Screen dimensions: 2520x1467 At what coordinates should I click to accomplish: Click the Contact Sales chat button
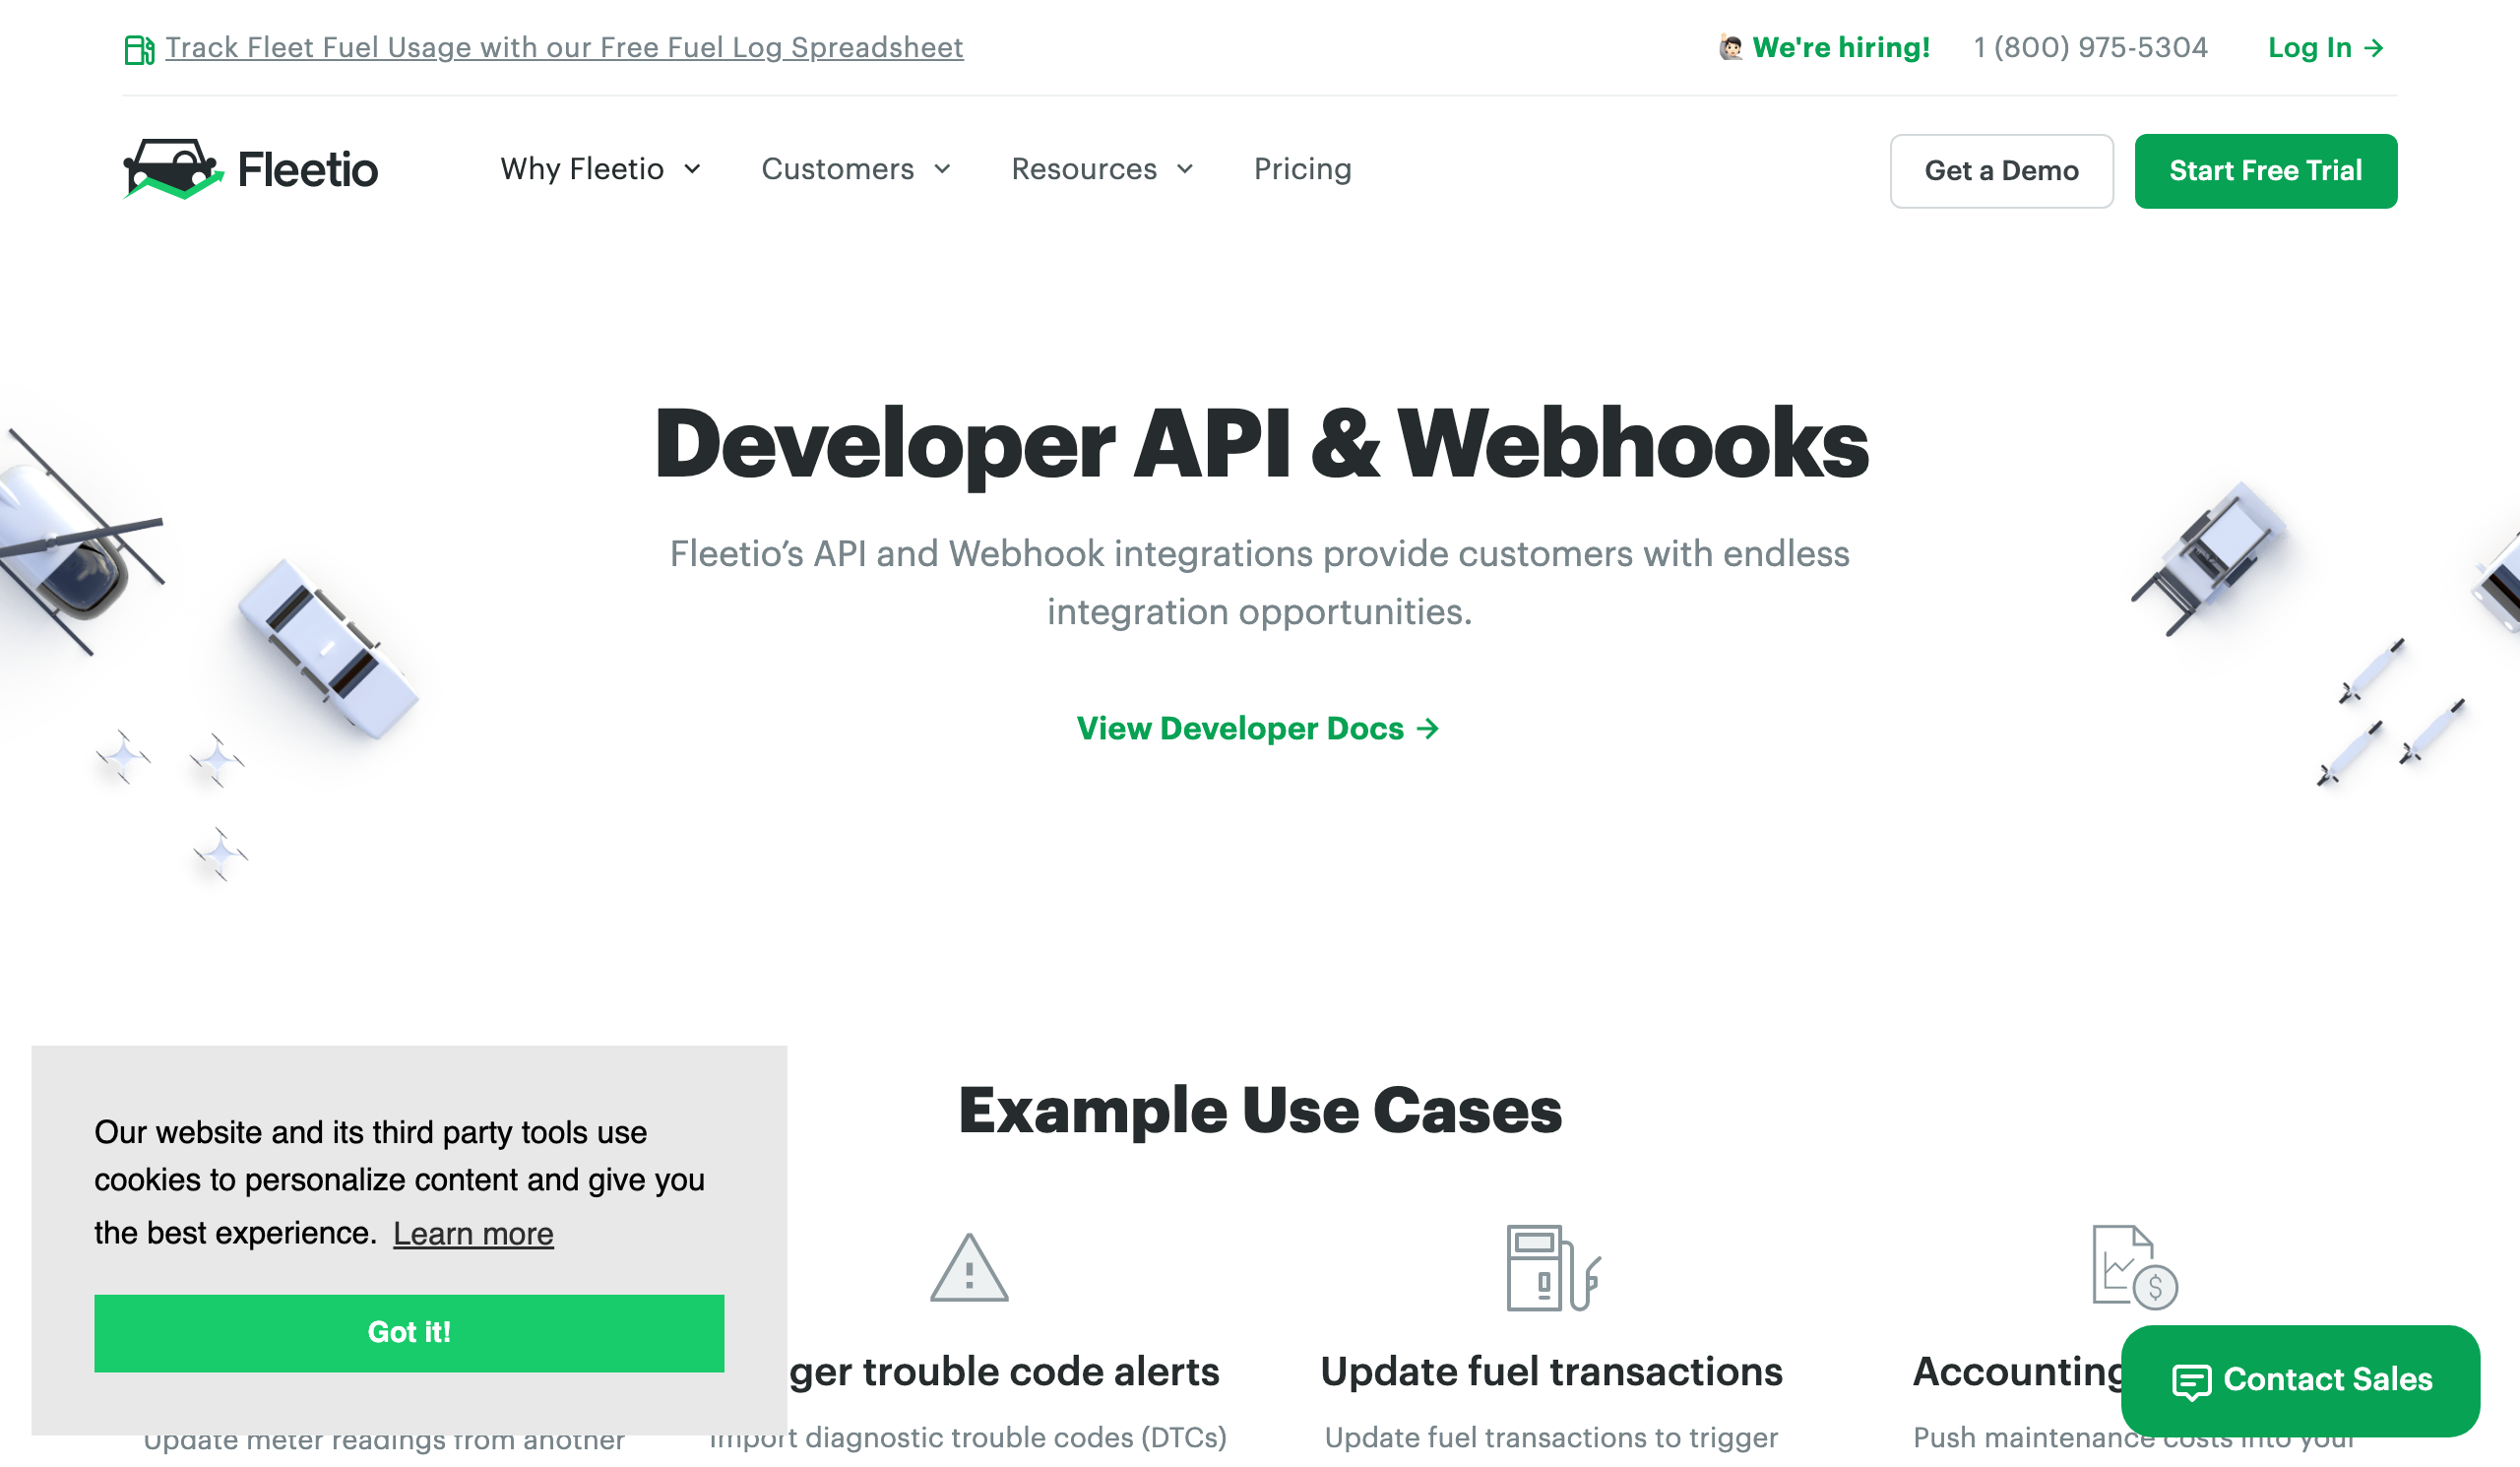point(2300,1381)
